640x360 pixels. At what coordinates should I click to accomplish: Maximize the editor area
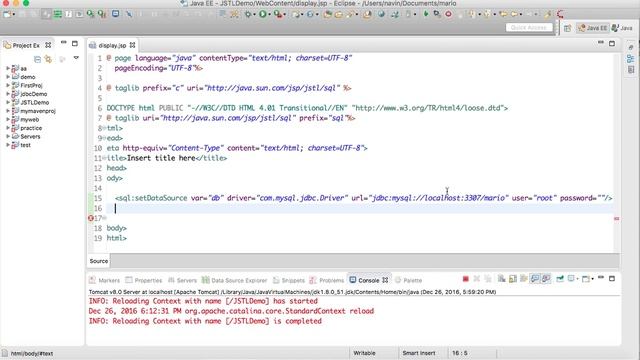click(x=612, y=43)
